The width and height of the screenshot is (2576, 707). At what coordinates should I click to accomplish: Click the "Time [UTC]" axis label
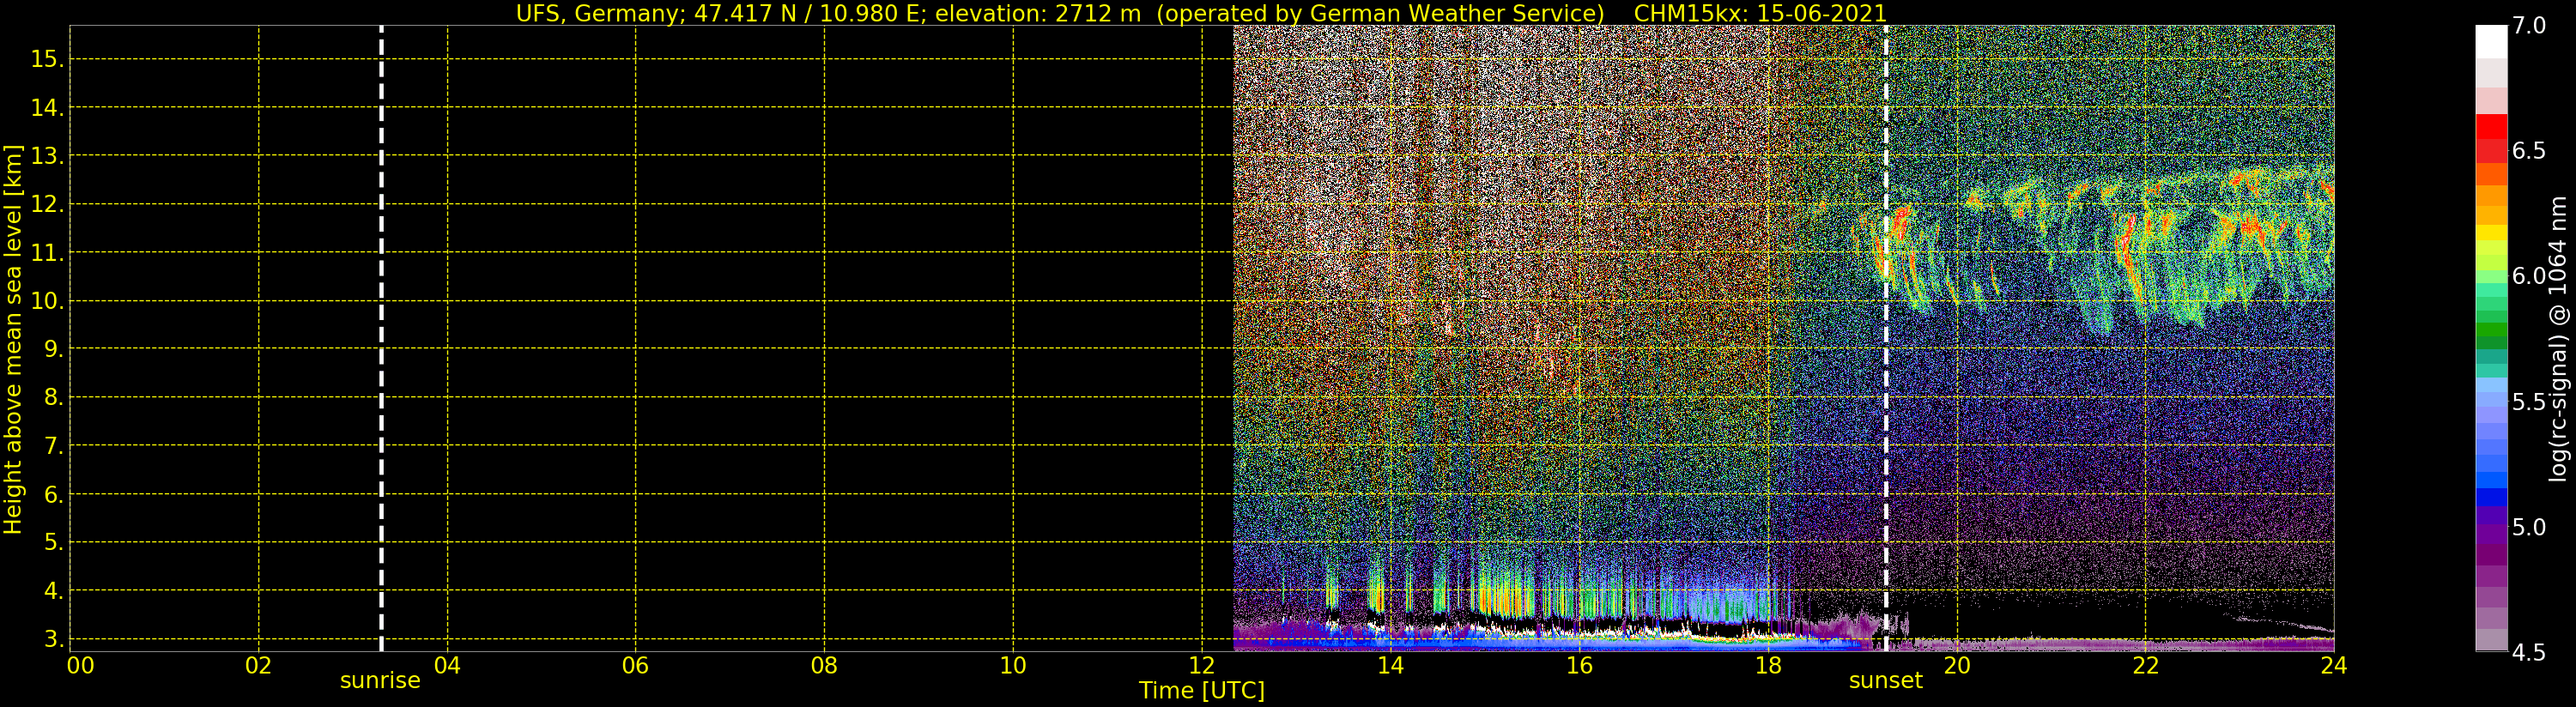point(1201,691)
